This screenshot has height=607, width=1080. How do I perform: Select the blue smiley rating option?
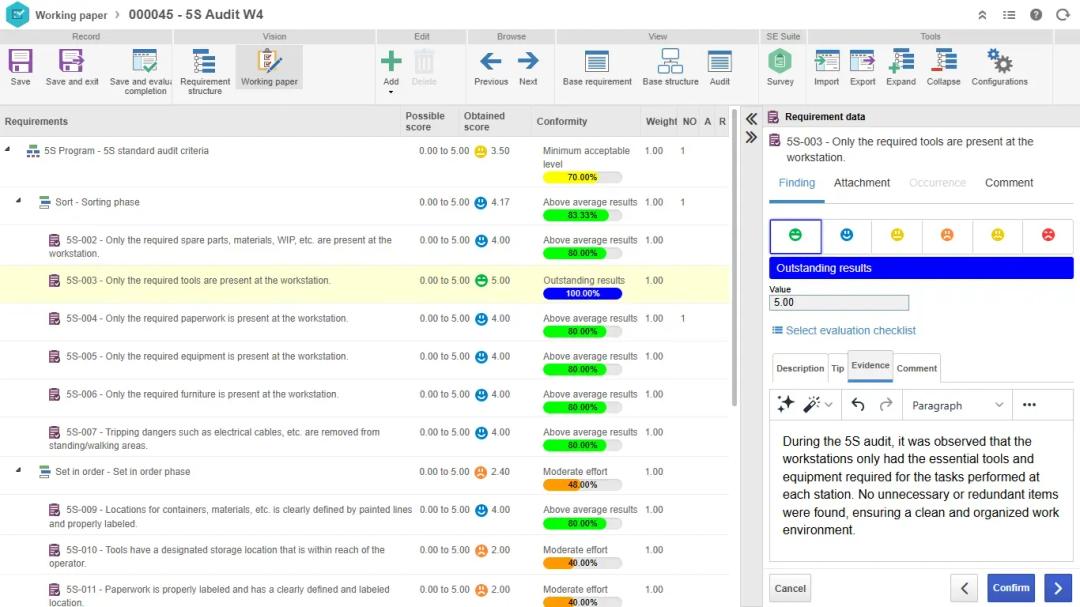(846, 235)
